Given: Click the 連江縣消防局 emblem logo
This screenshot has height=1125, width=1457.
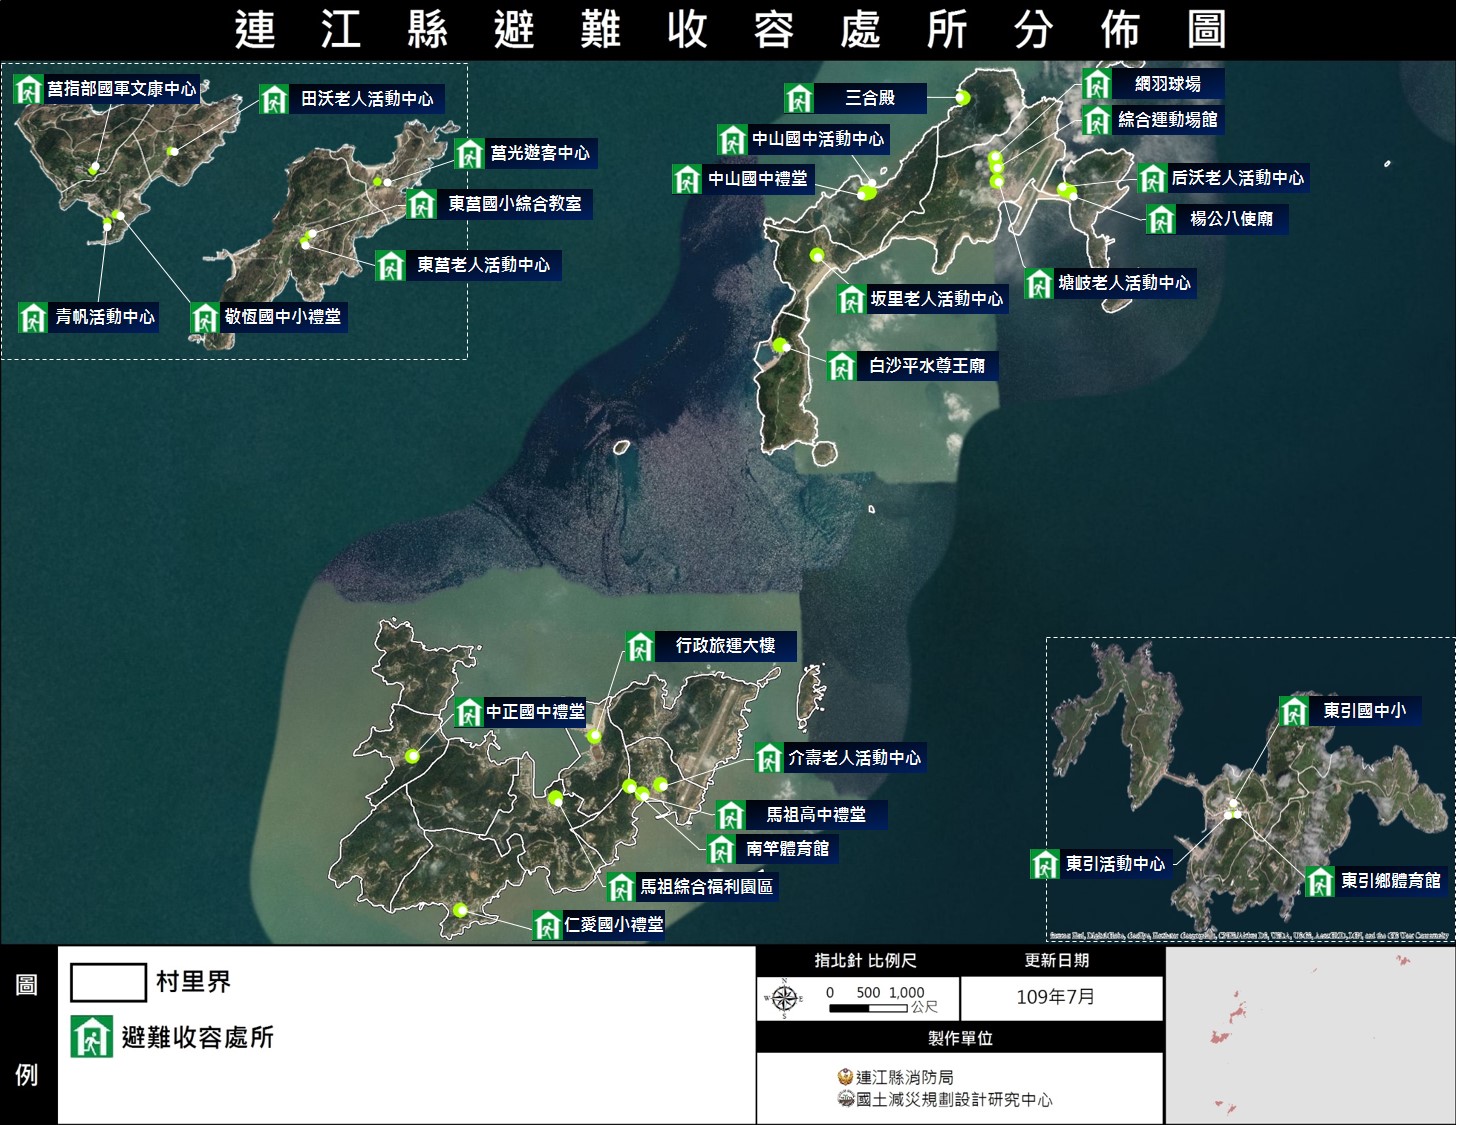Looking at the screenshot, I should [846, 1077].
